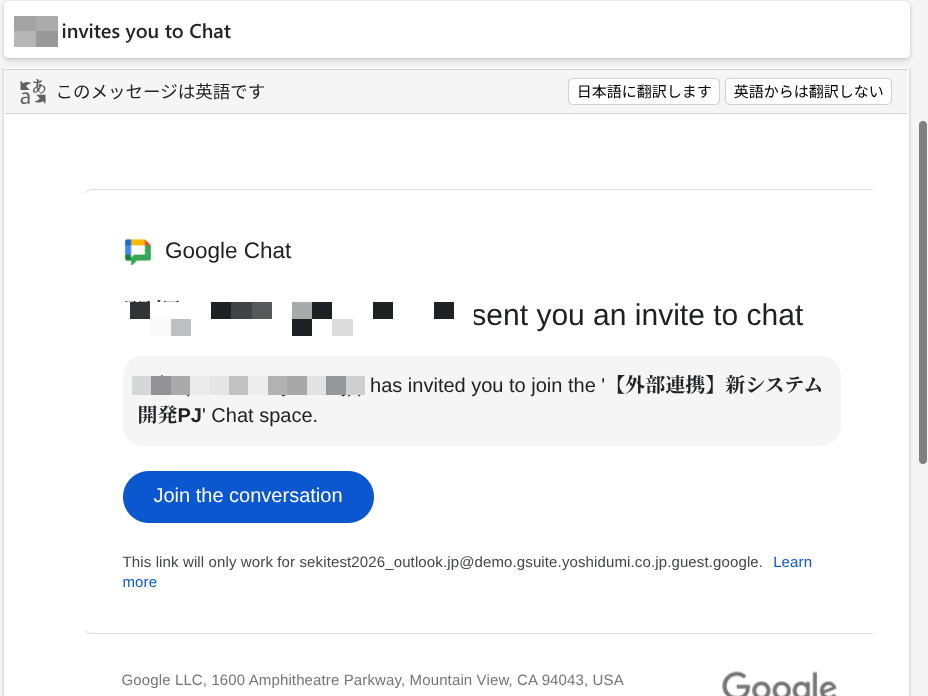
Task: Click the Google LLC address footer text
Action: (372, 680)
